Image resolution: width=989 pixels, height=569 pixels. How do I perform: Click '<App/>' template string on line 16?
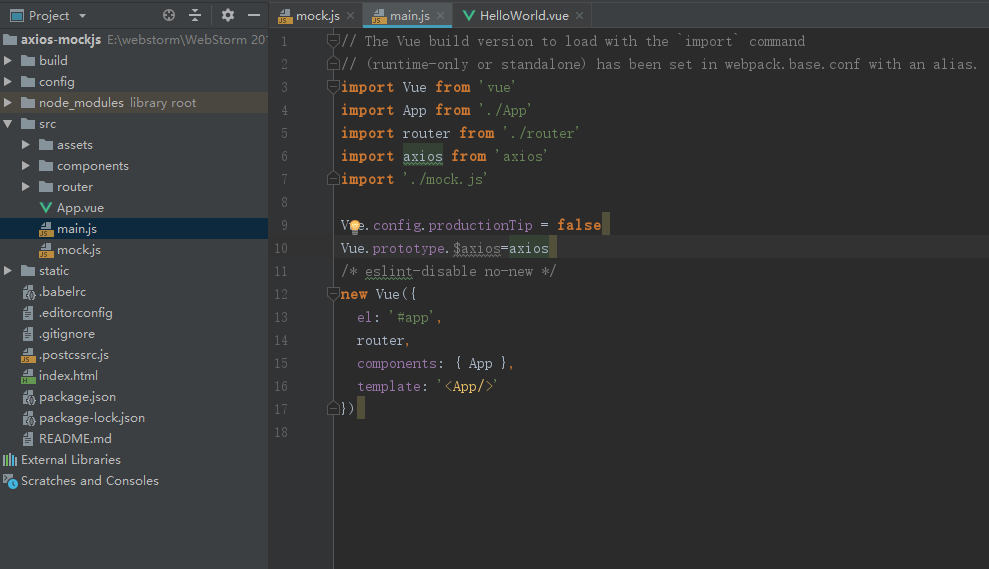468,386
